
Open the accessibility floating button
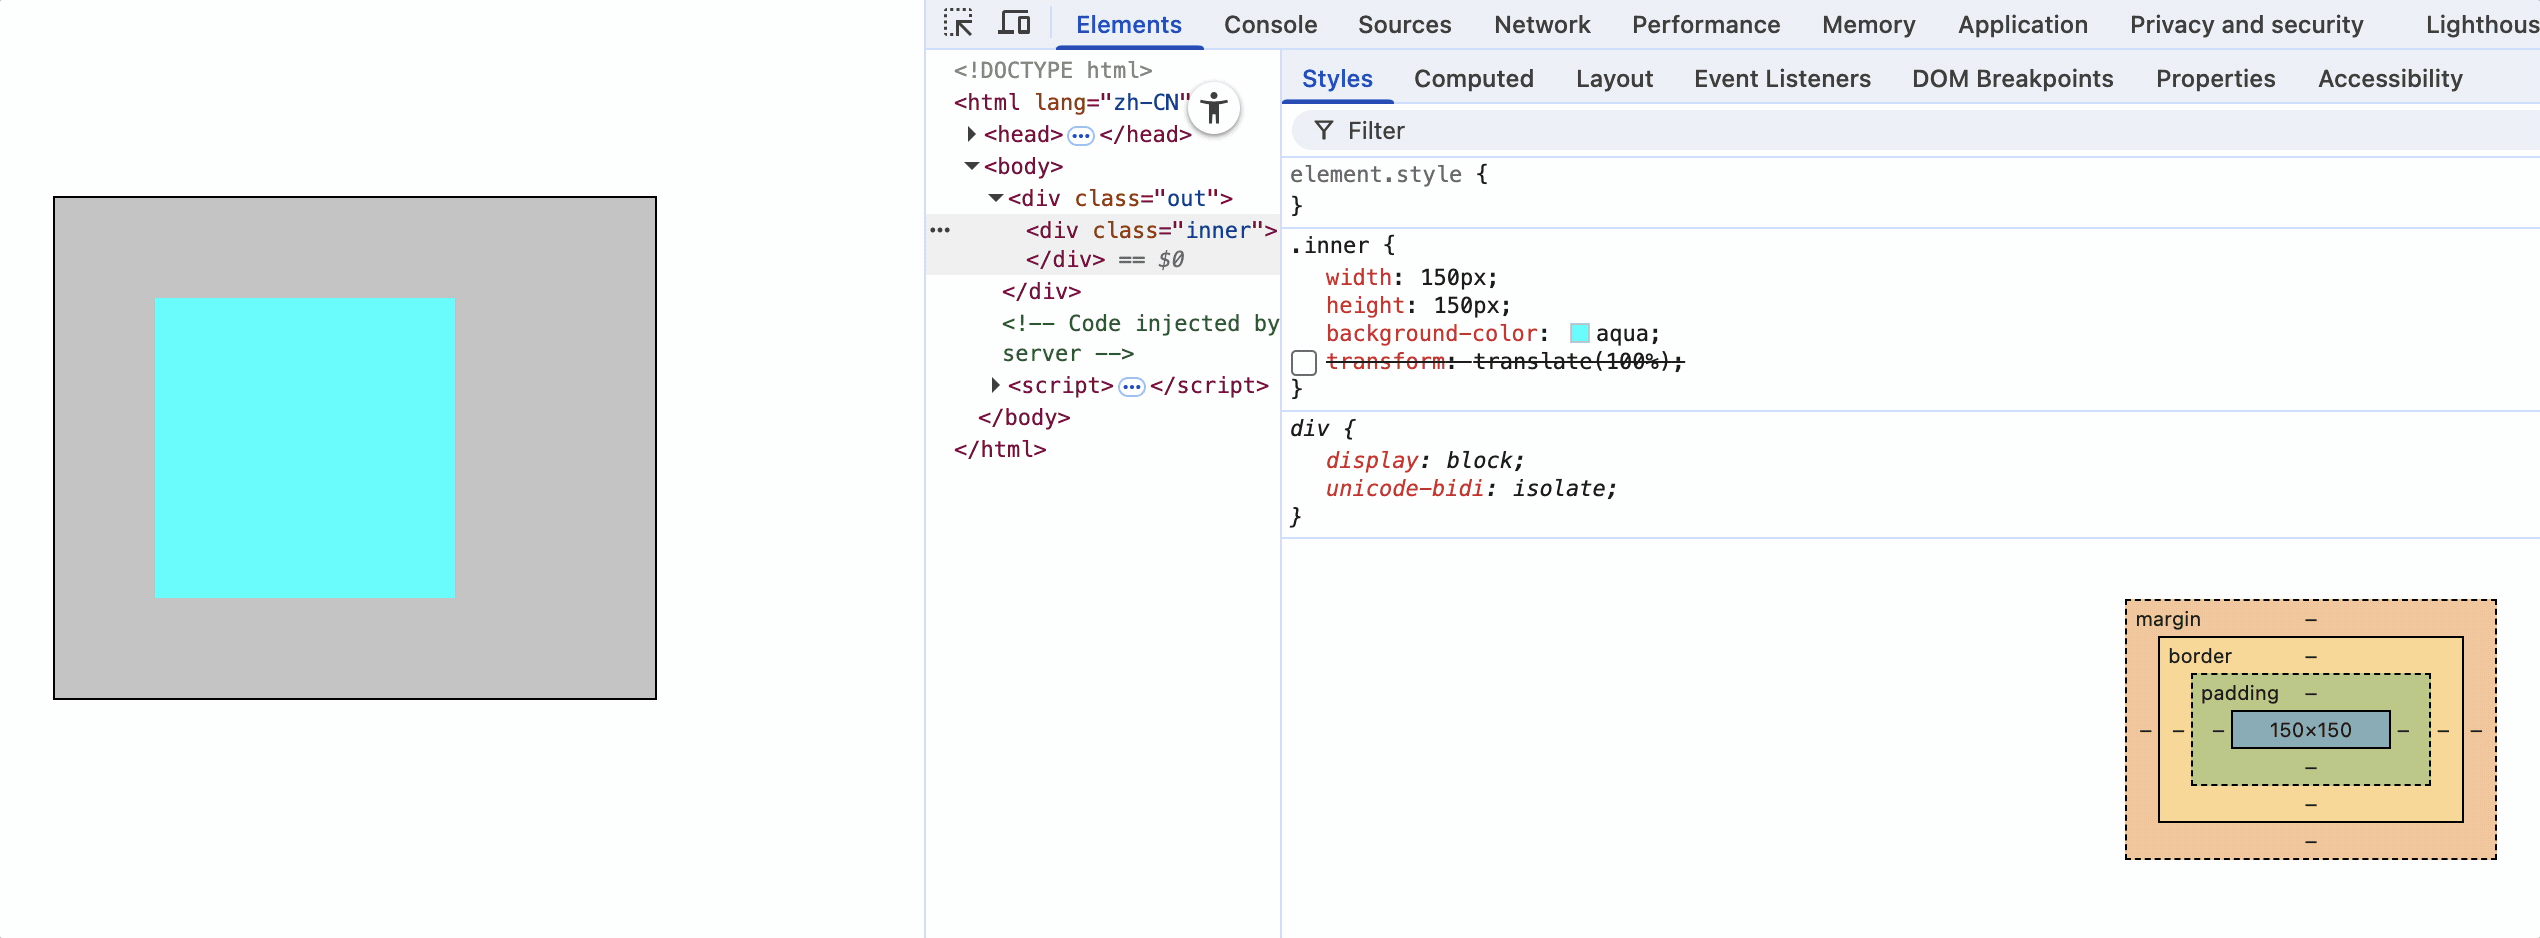pyautogui.click(x=1214, y=108)
